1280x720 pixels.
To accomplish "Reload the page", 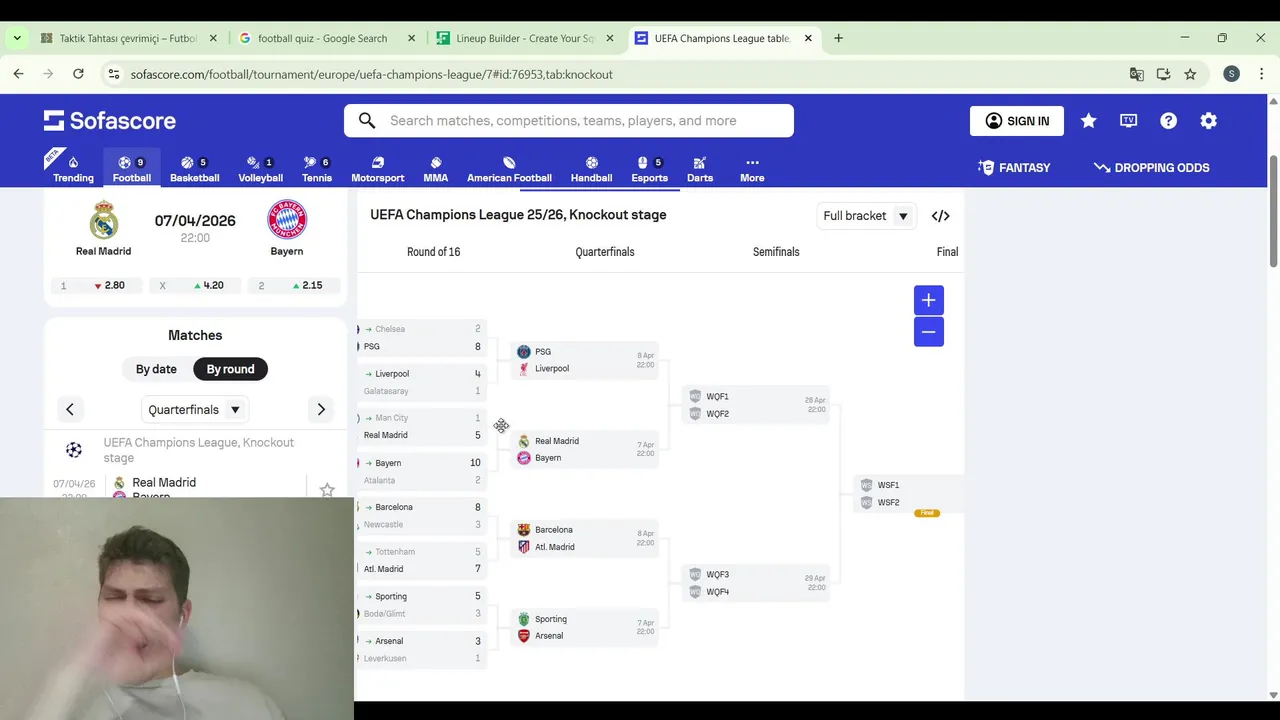I will (78, 74).
